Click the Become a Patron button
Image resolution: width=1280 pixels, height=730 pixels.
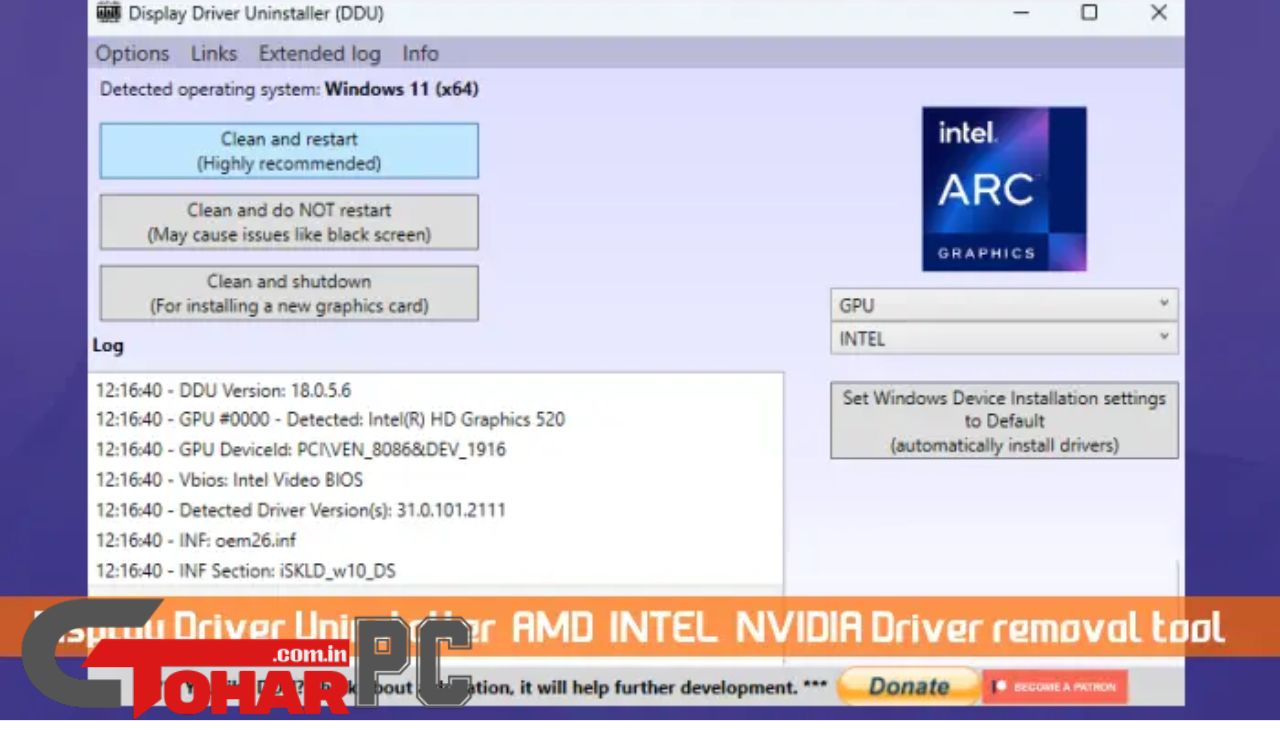click(1055, 687)
